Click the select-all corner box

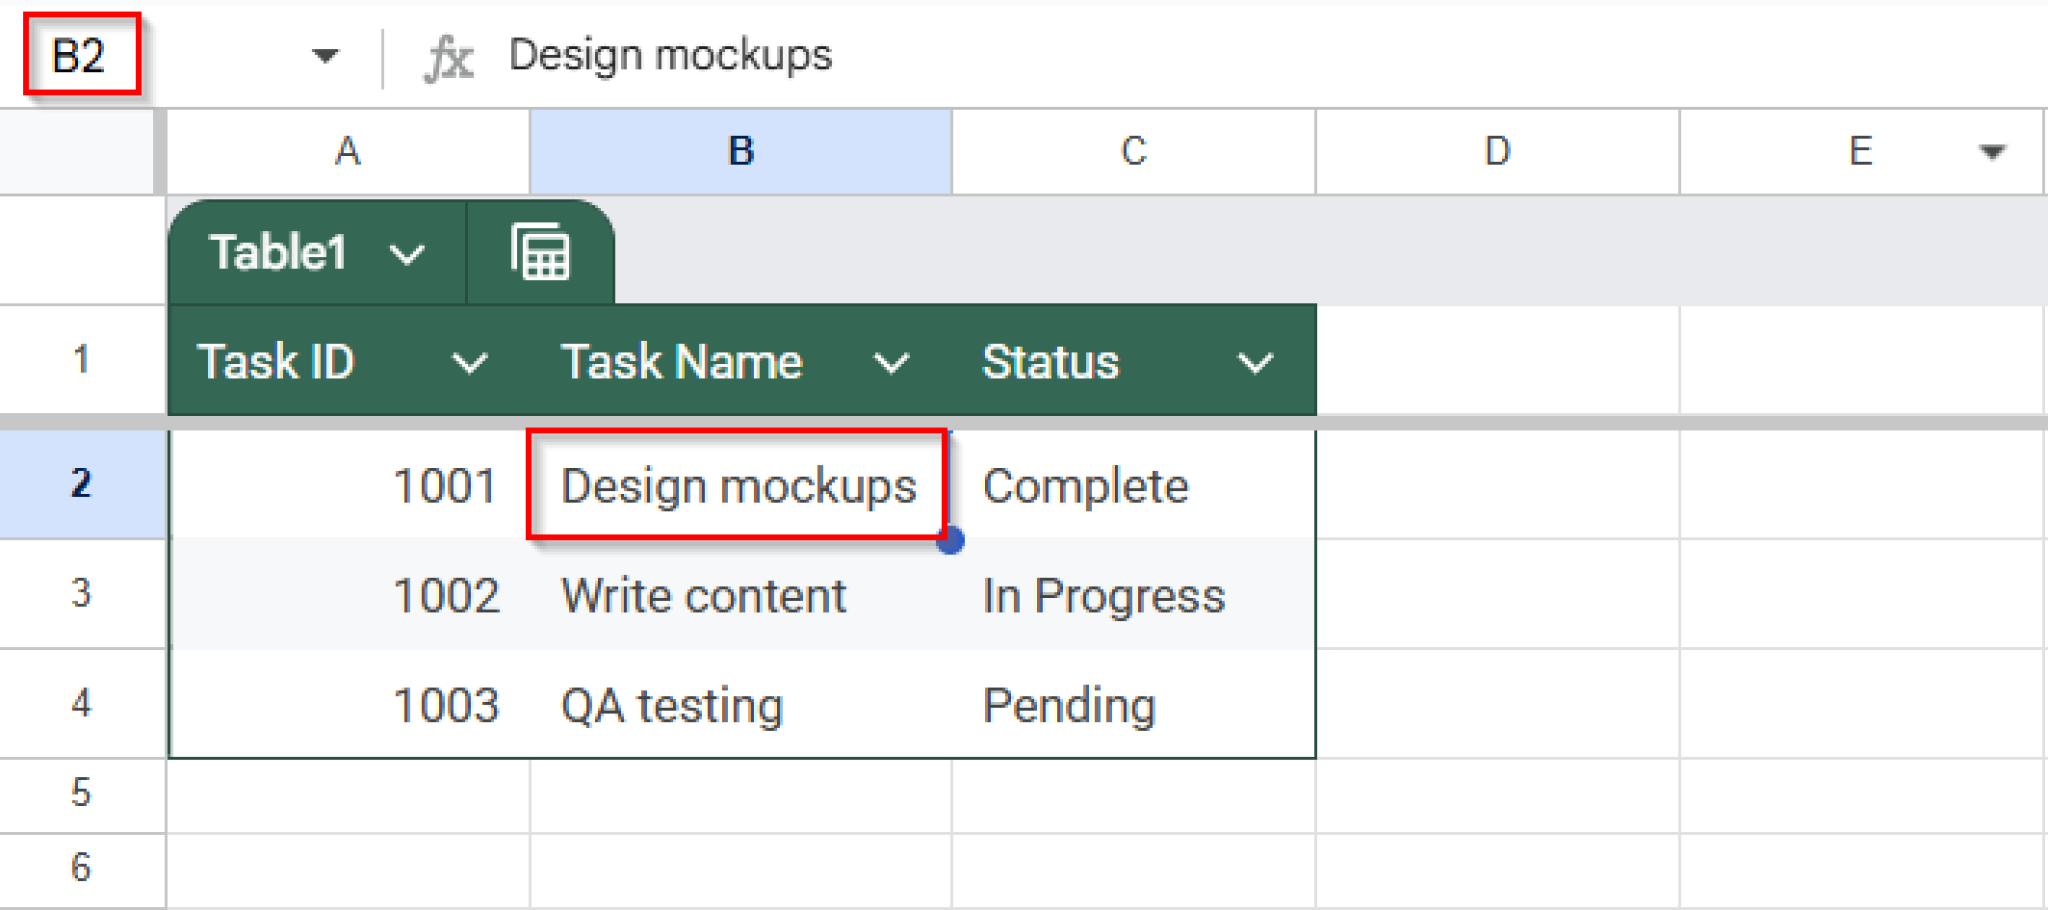click(x=79, y=151)
